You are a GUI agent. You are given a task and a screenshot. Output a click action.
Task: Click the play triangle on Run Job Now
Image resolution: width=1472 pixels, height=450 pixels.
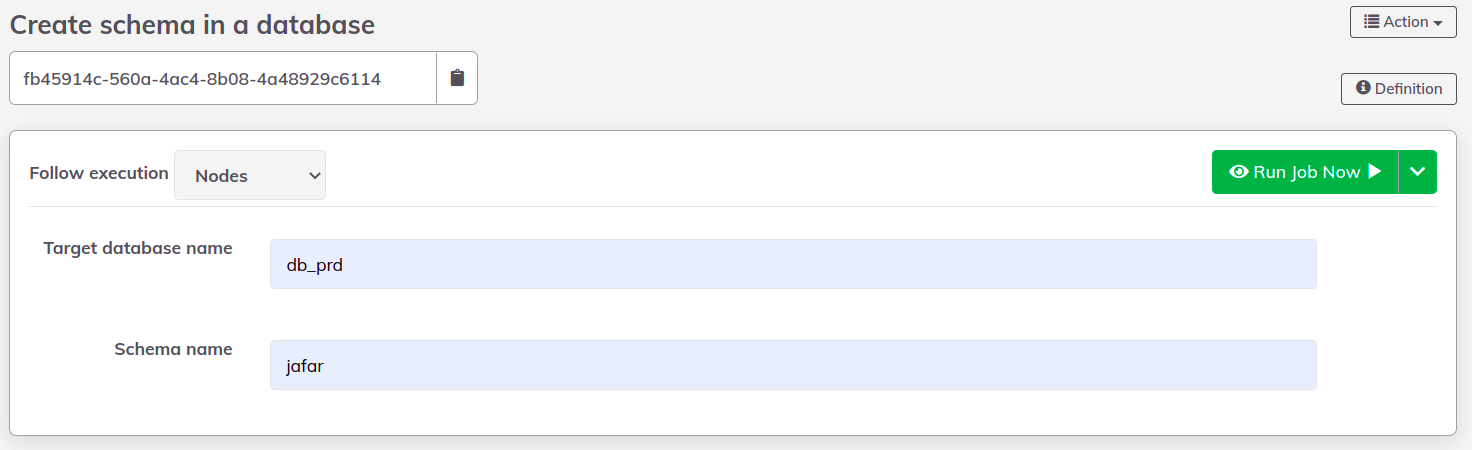click(1375, 172)
